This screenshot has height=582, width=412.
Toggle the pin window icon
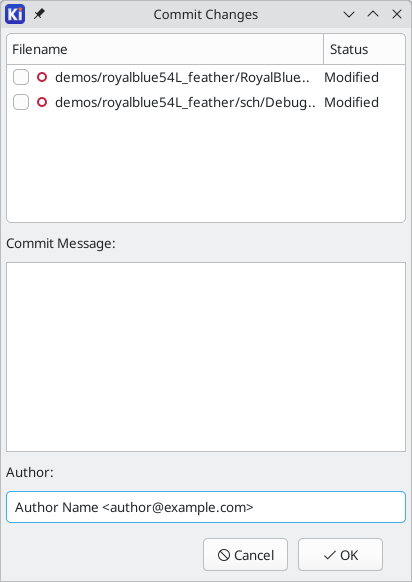click(39, 14)
